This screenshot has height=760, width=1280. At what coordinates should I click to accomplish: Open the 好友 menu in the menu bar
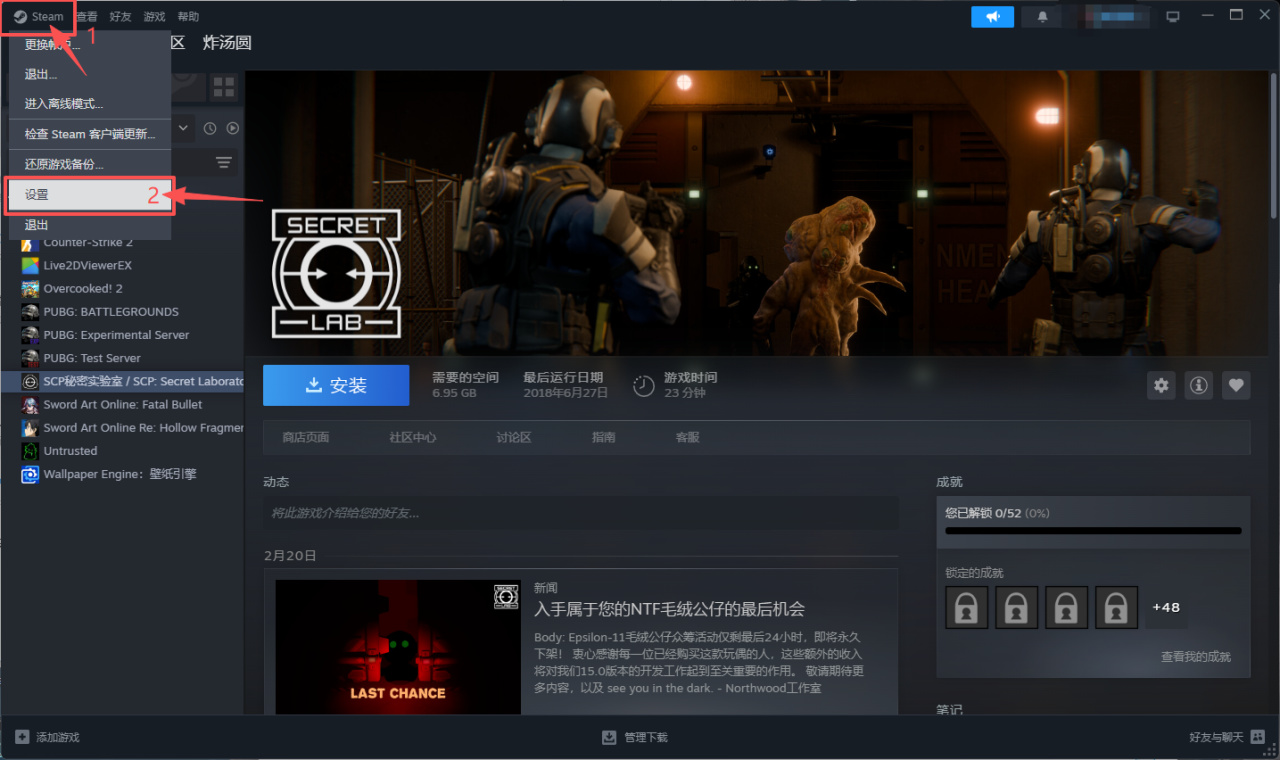pyautogui.click(x=120, y=17)
